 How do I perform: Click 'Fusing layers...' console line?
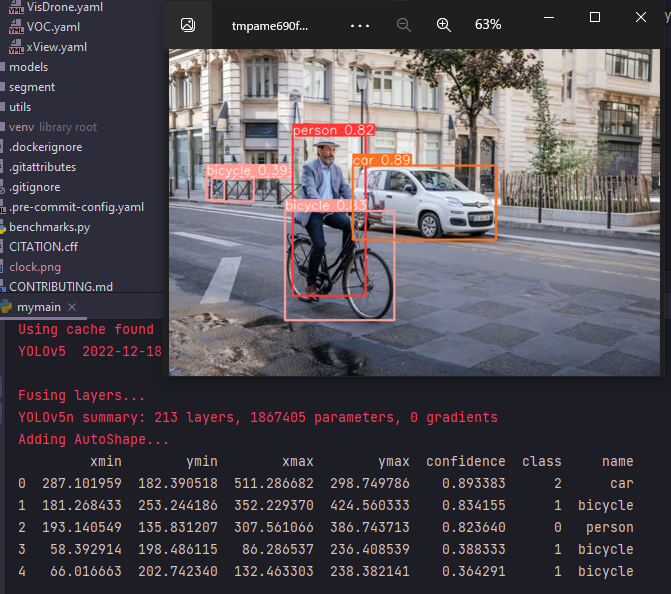coord(82,395)
